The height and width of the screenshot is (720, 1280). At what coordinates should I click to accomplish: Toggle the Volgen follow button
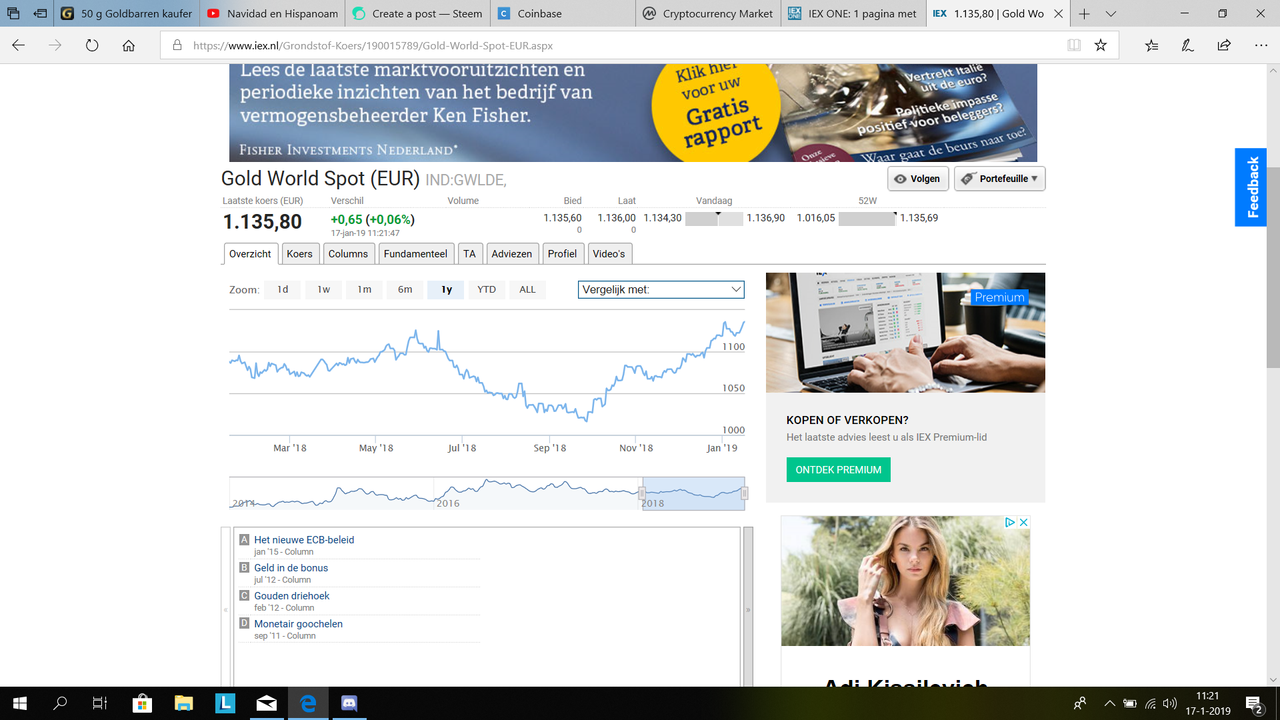pos(917,179)
